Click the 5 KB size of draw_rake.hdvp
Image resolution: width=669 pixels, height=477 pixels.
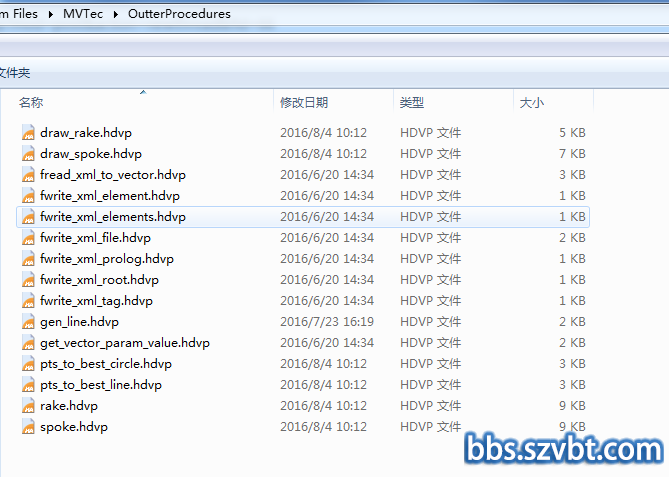pyautogui.click(x=572, y=133)
